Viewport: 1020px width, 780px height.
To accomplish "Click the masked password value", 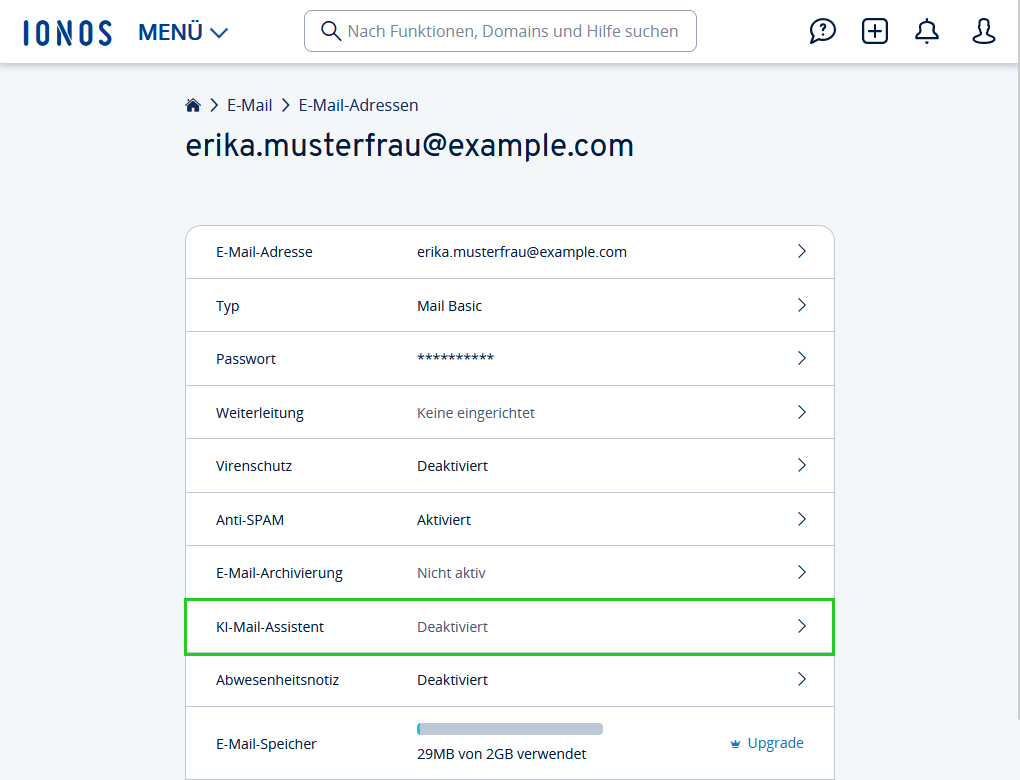I will click(455, 358).
